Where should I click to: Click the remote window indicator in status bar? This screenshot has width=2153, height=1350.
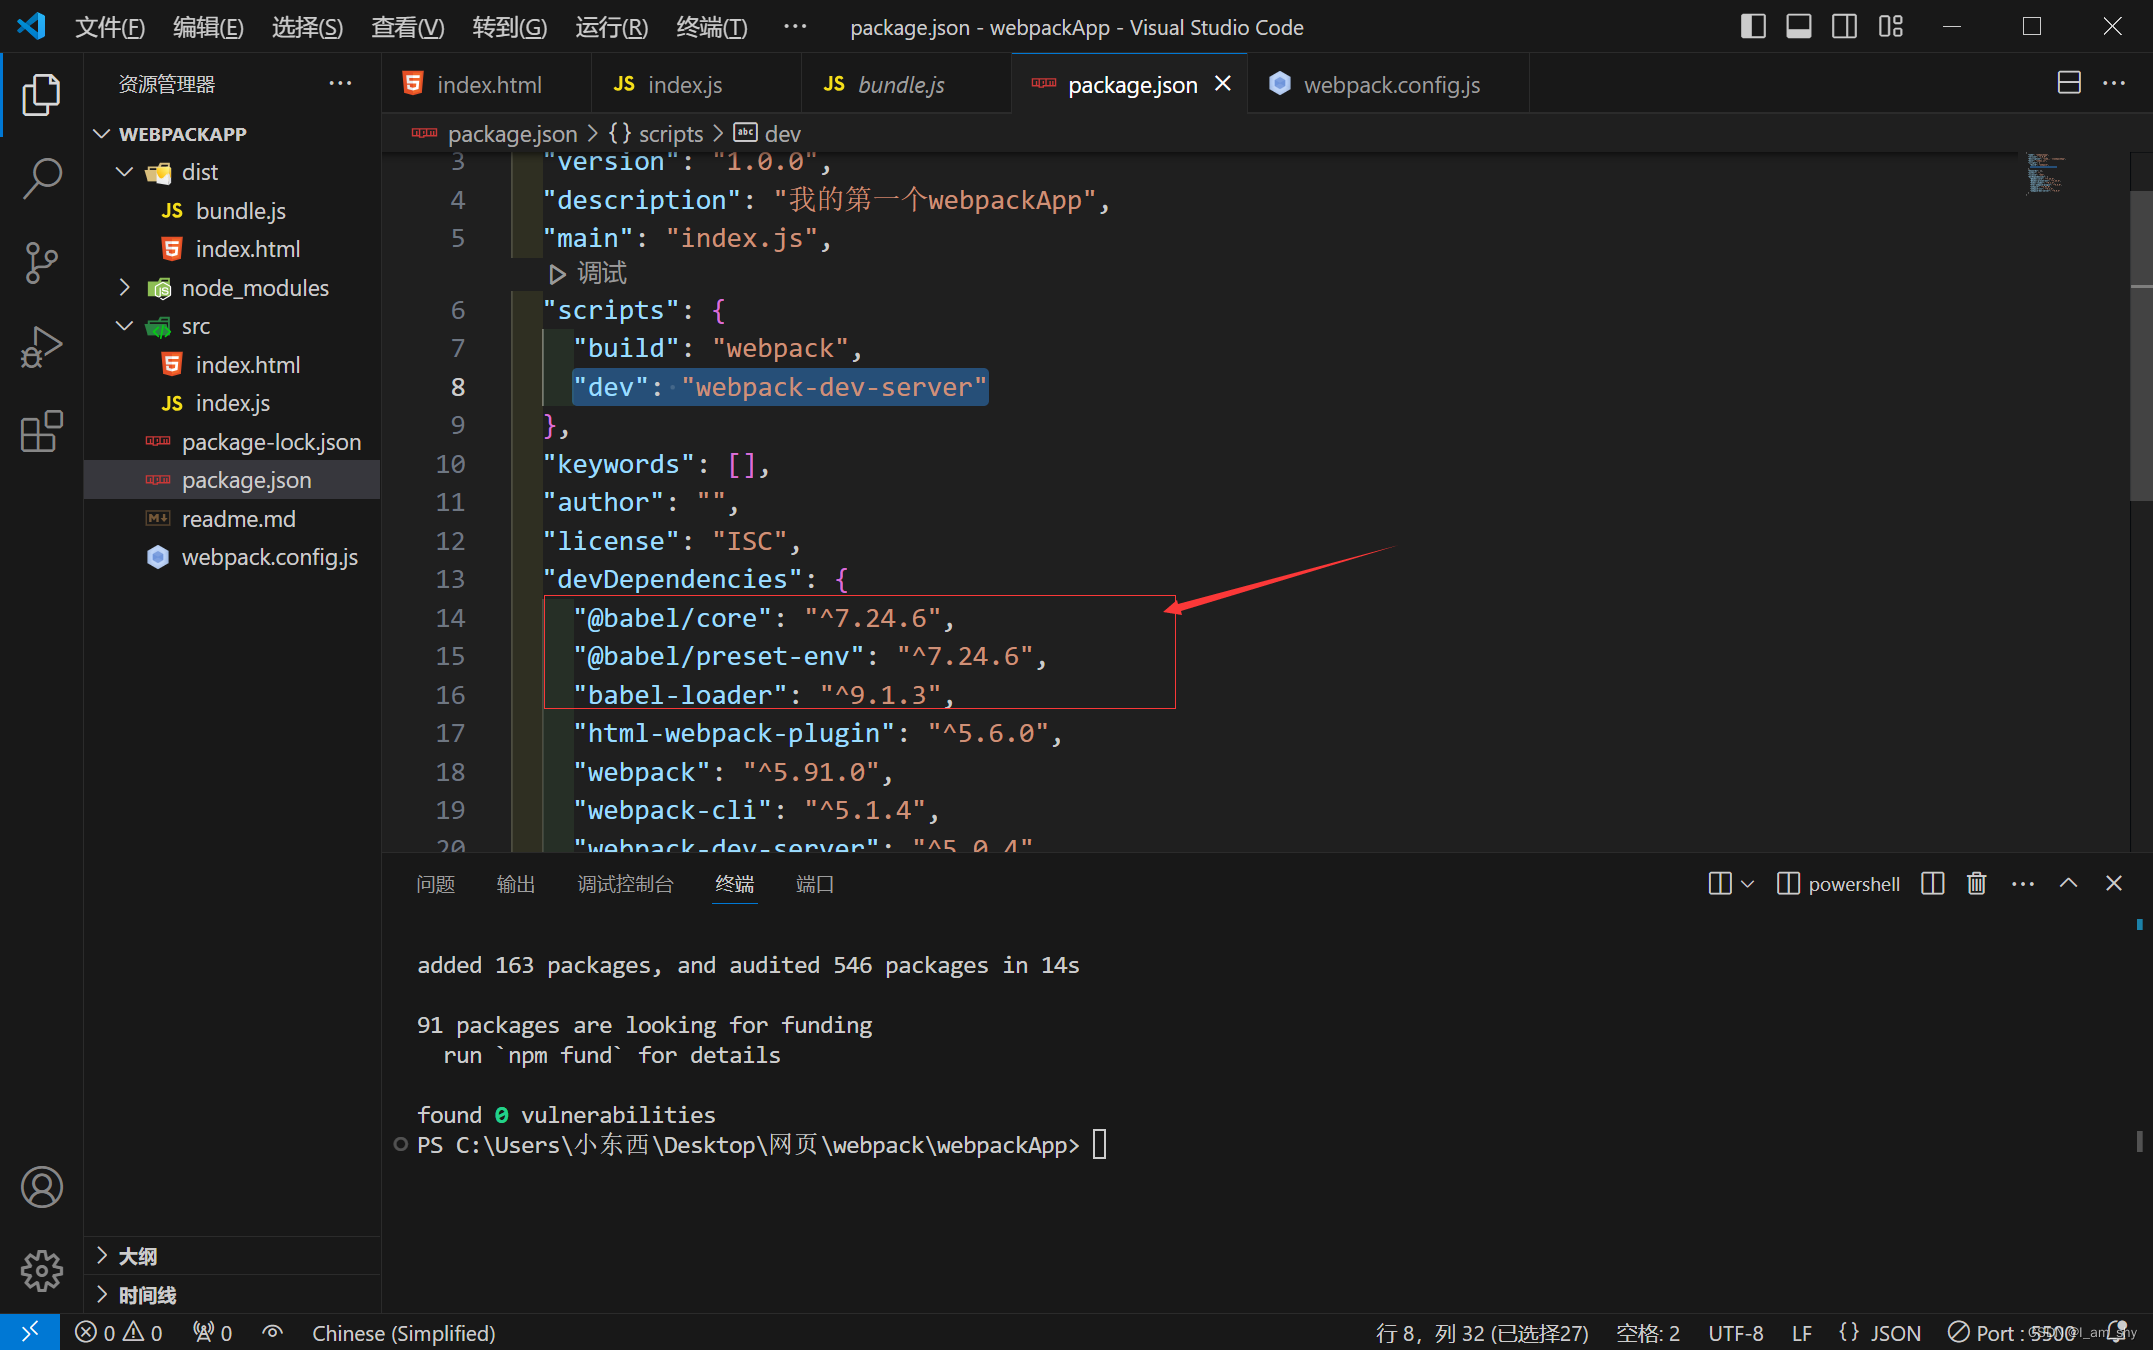coord(29,1332)
